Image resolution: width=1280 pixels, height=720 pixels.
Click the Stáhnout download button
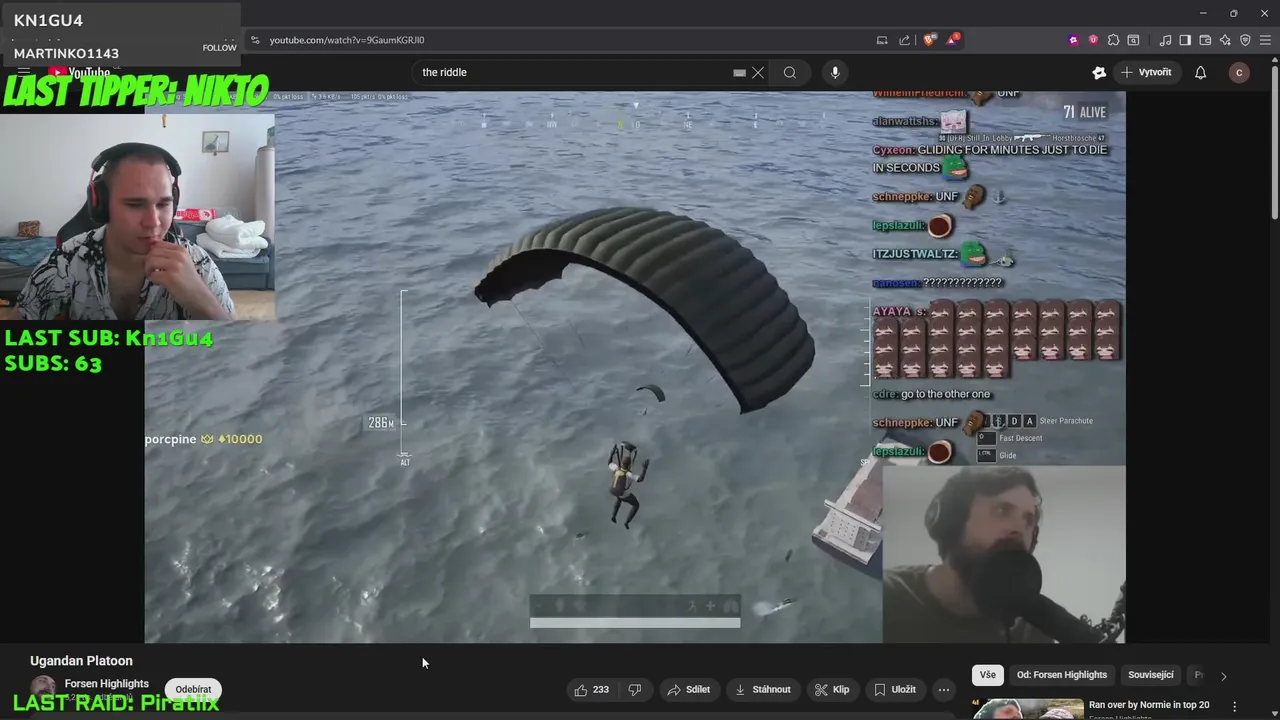pos(762,689)
